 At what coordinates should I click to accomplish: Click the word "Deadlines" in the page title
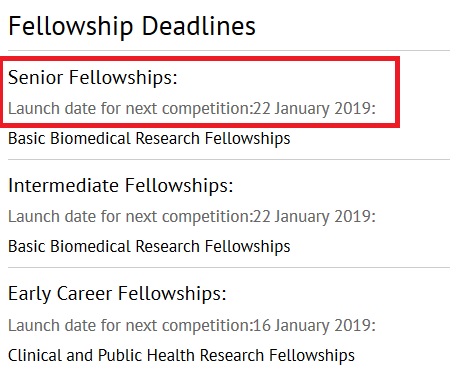pyautogui.click(x=199, y=26)
